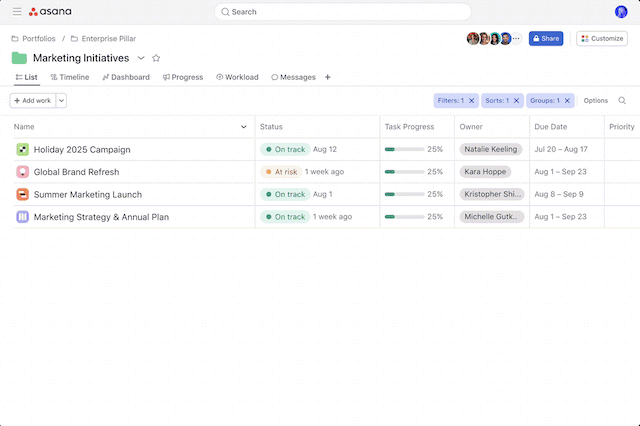Click the Holiday 2025 Campaign progress bar
The width and height of the screenshot is (640, 426).
pos(403,149)
